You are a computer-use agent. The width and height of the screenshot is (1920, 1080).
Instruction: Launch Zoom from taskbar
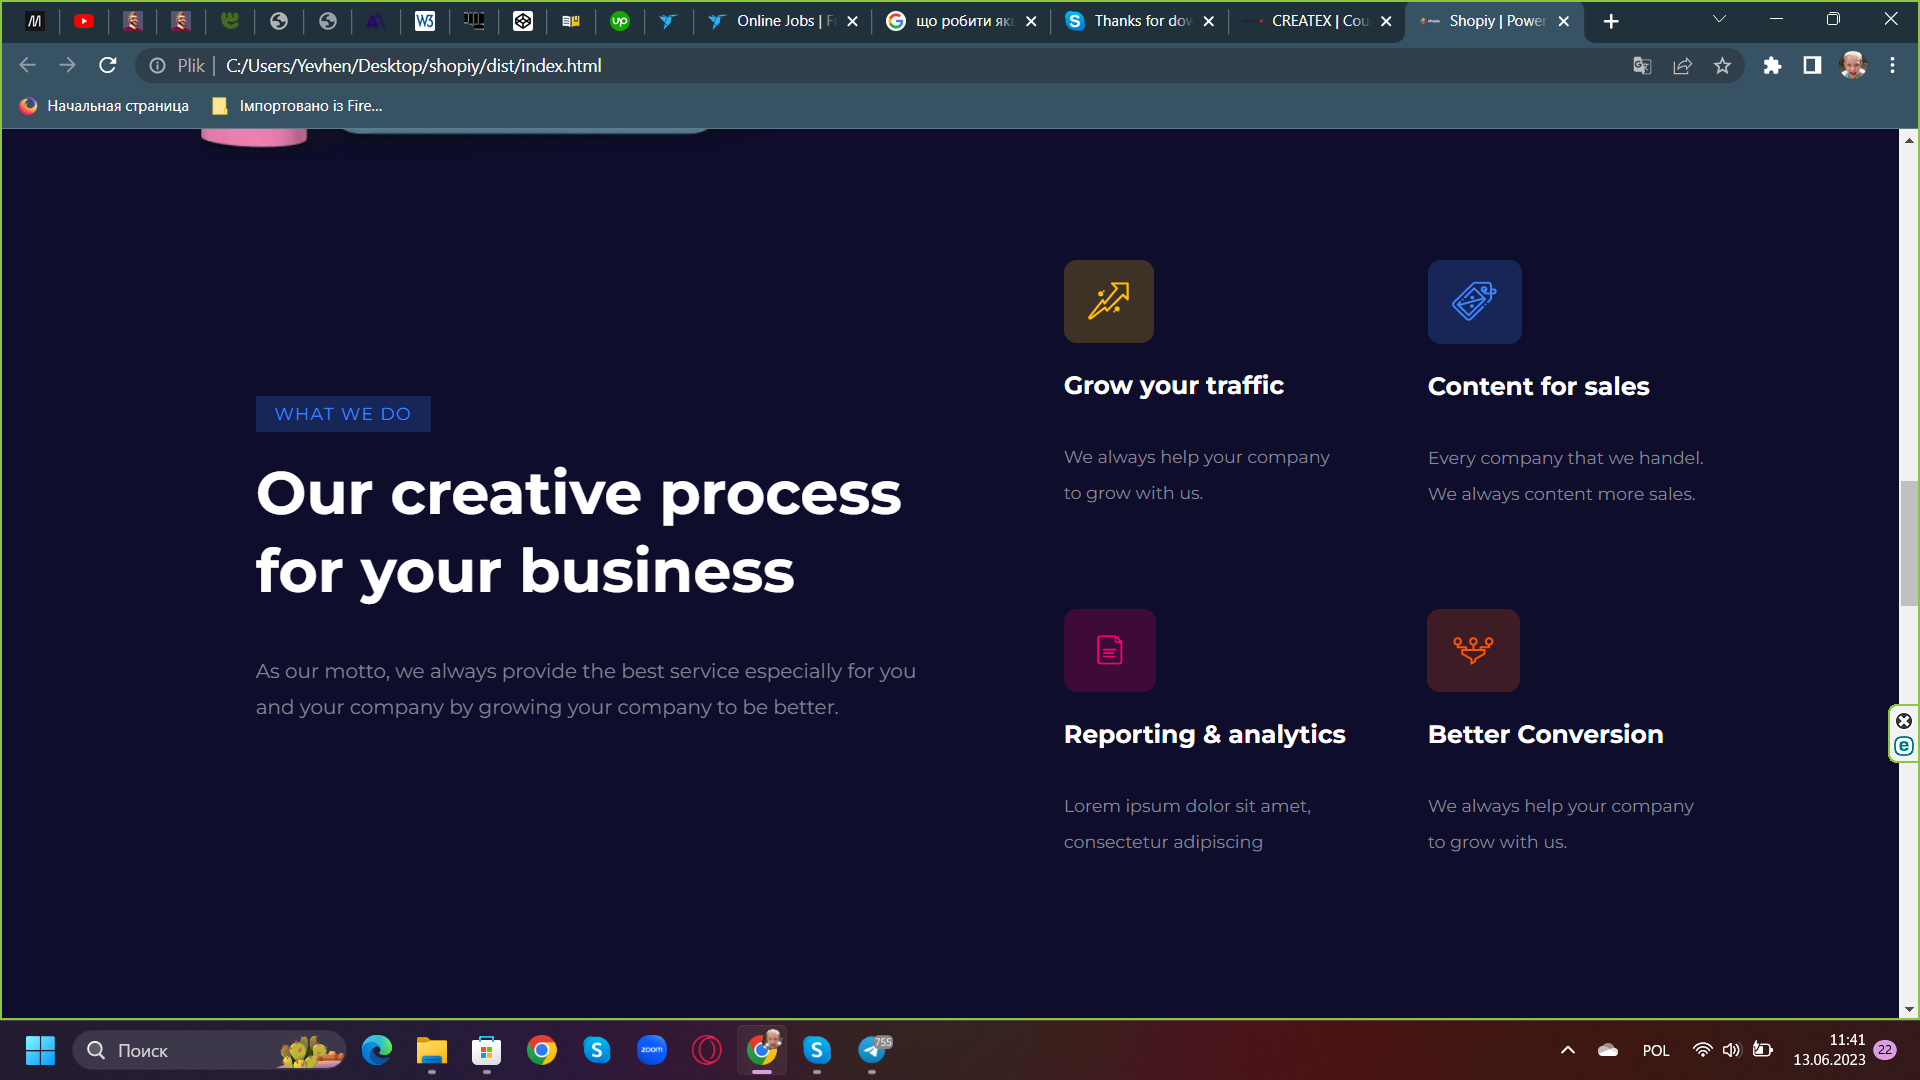point(652,1050)
